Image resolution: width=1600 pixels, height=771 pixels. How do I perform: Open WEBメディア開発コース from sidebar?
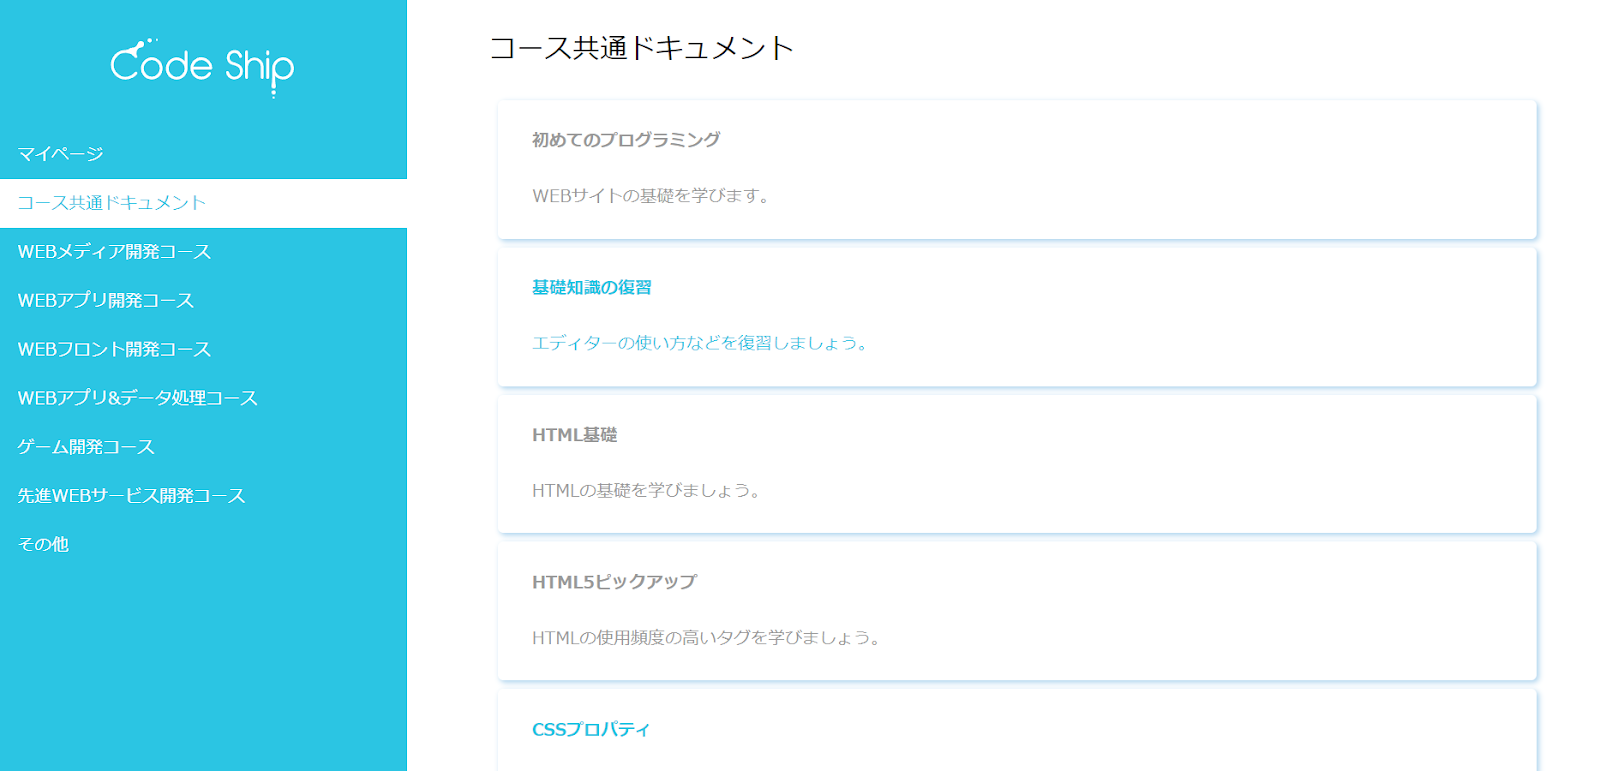[x=114, y=252]
